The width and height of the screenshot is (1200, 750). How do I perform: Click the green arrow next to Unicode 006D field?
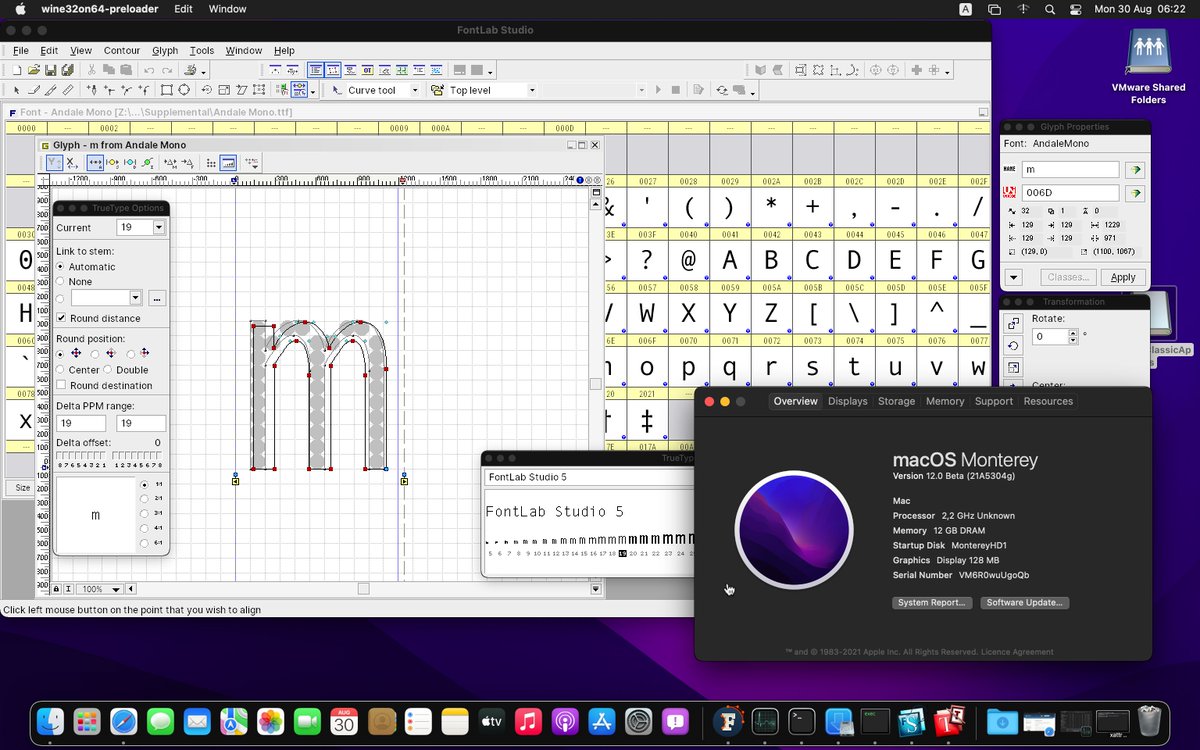click(1135, 193)
